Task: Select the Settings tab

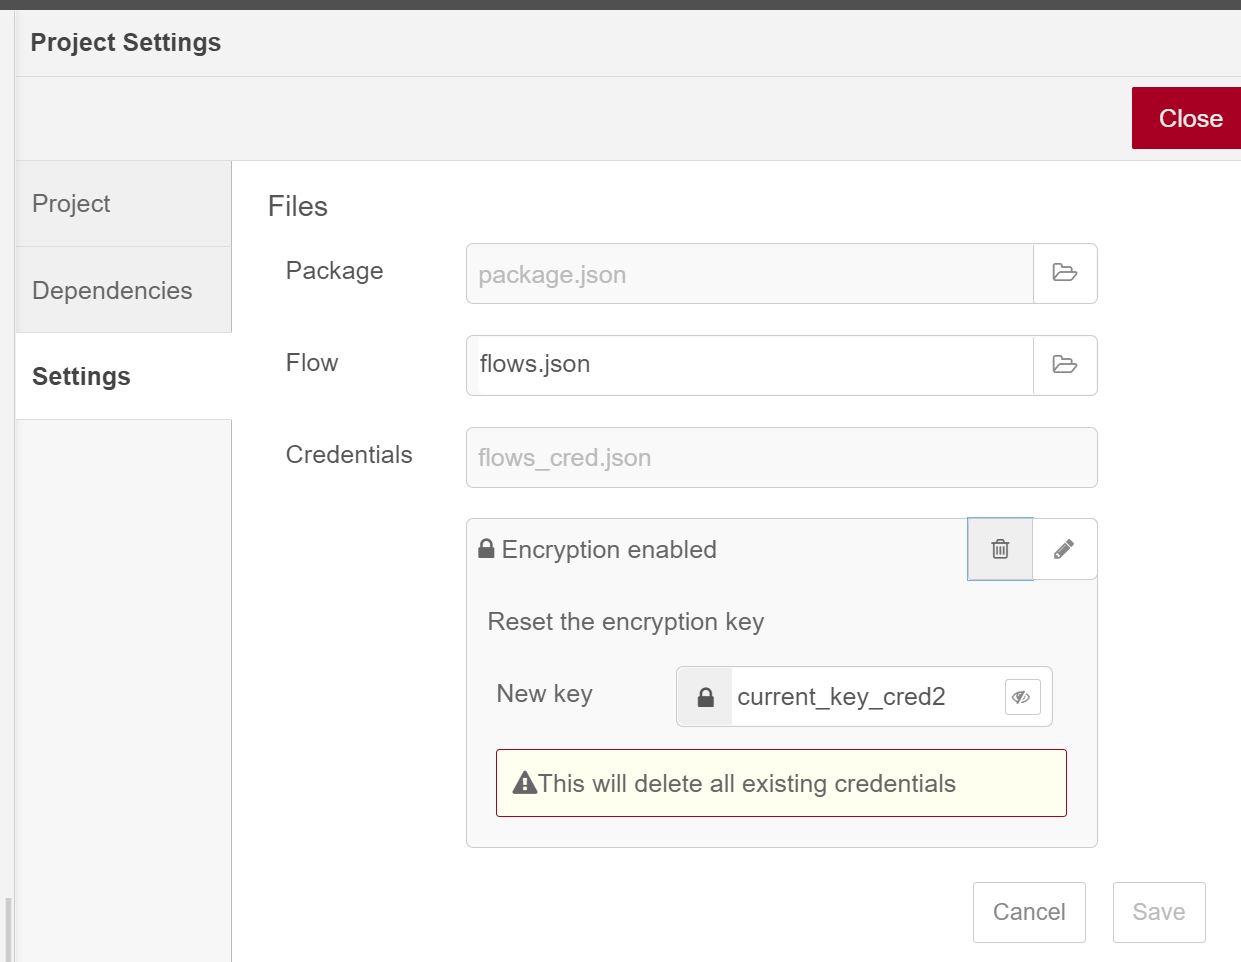Action: (81, 376)
